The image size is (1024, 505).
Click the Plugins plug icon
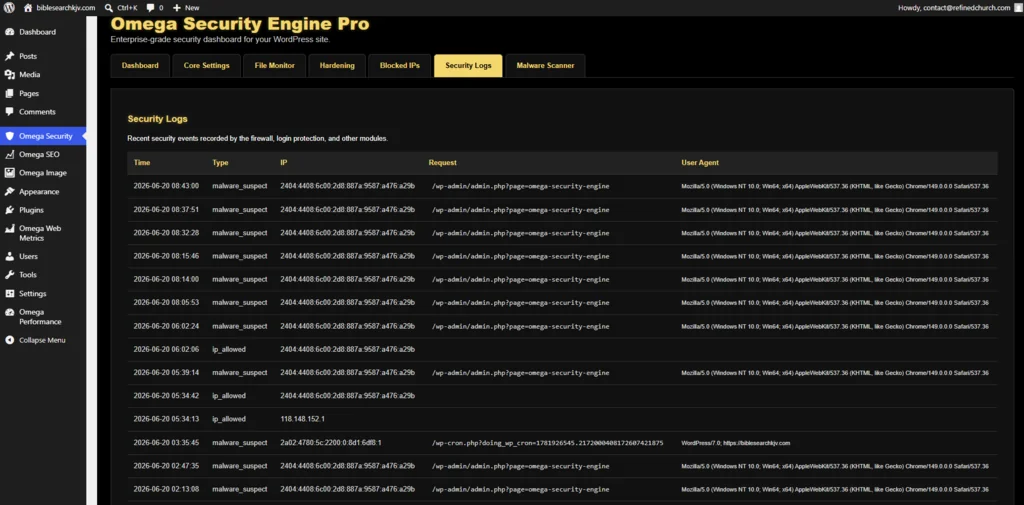[x=9, y=210]
